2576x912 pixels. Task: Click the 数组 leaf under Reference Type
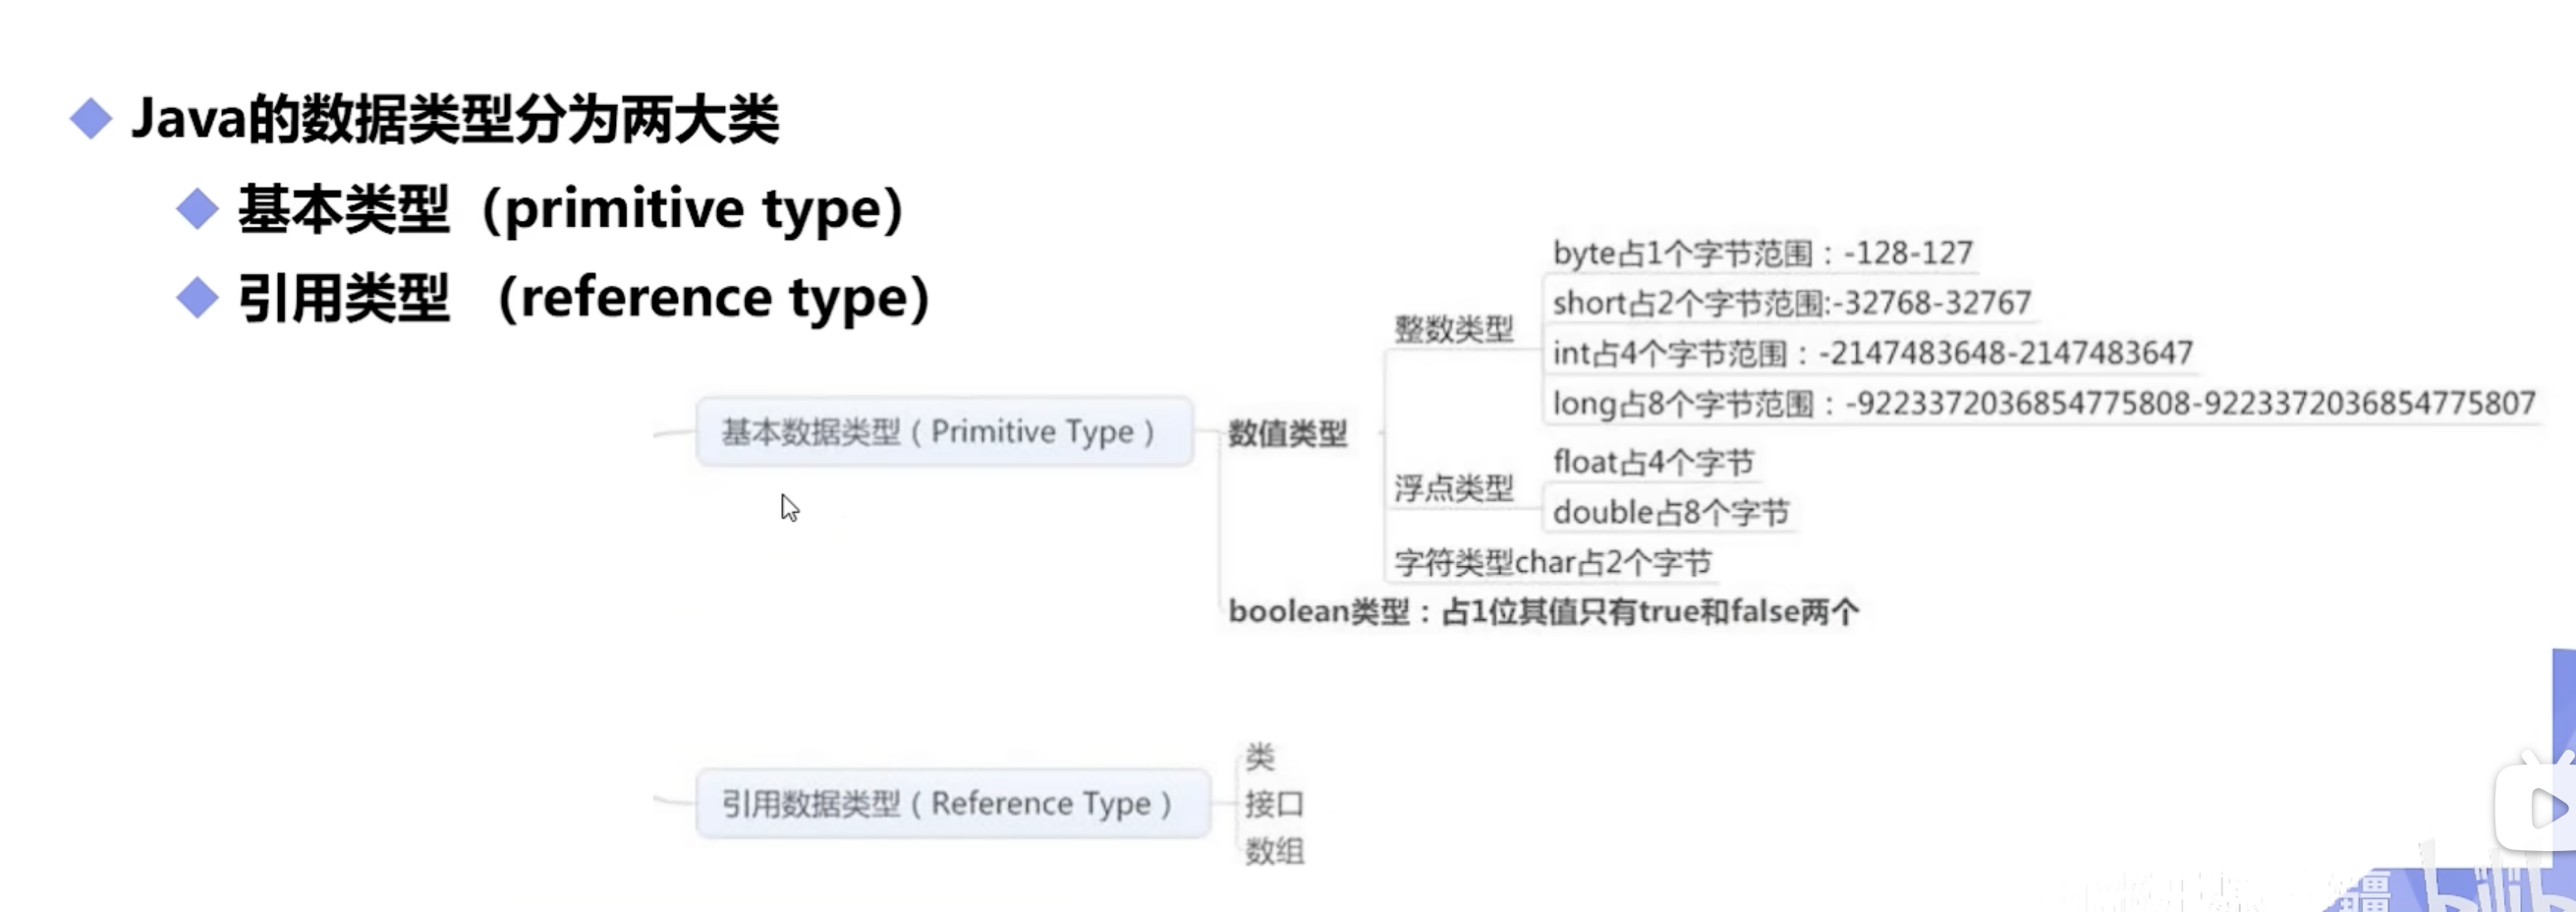pyautogui.click(x=1274, y=851)
